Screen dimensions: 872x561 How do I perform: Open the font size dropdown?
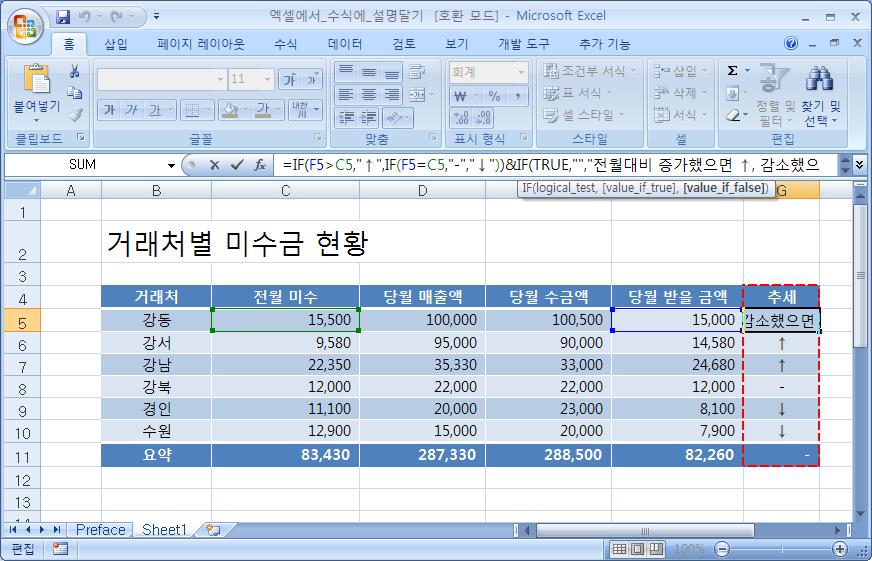[267, 80]
